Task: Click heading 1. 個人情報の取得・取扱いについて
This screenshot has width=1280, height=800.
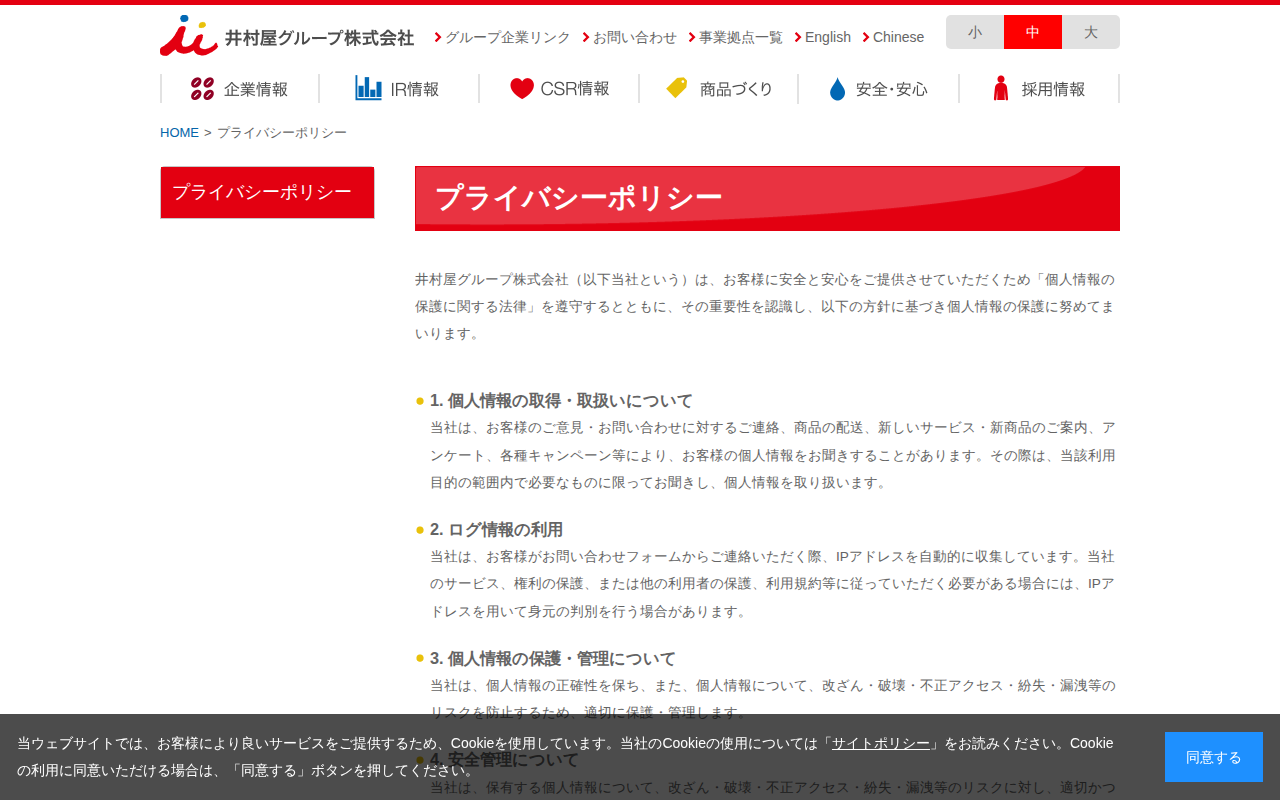Action: pos(561,401)
